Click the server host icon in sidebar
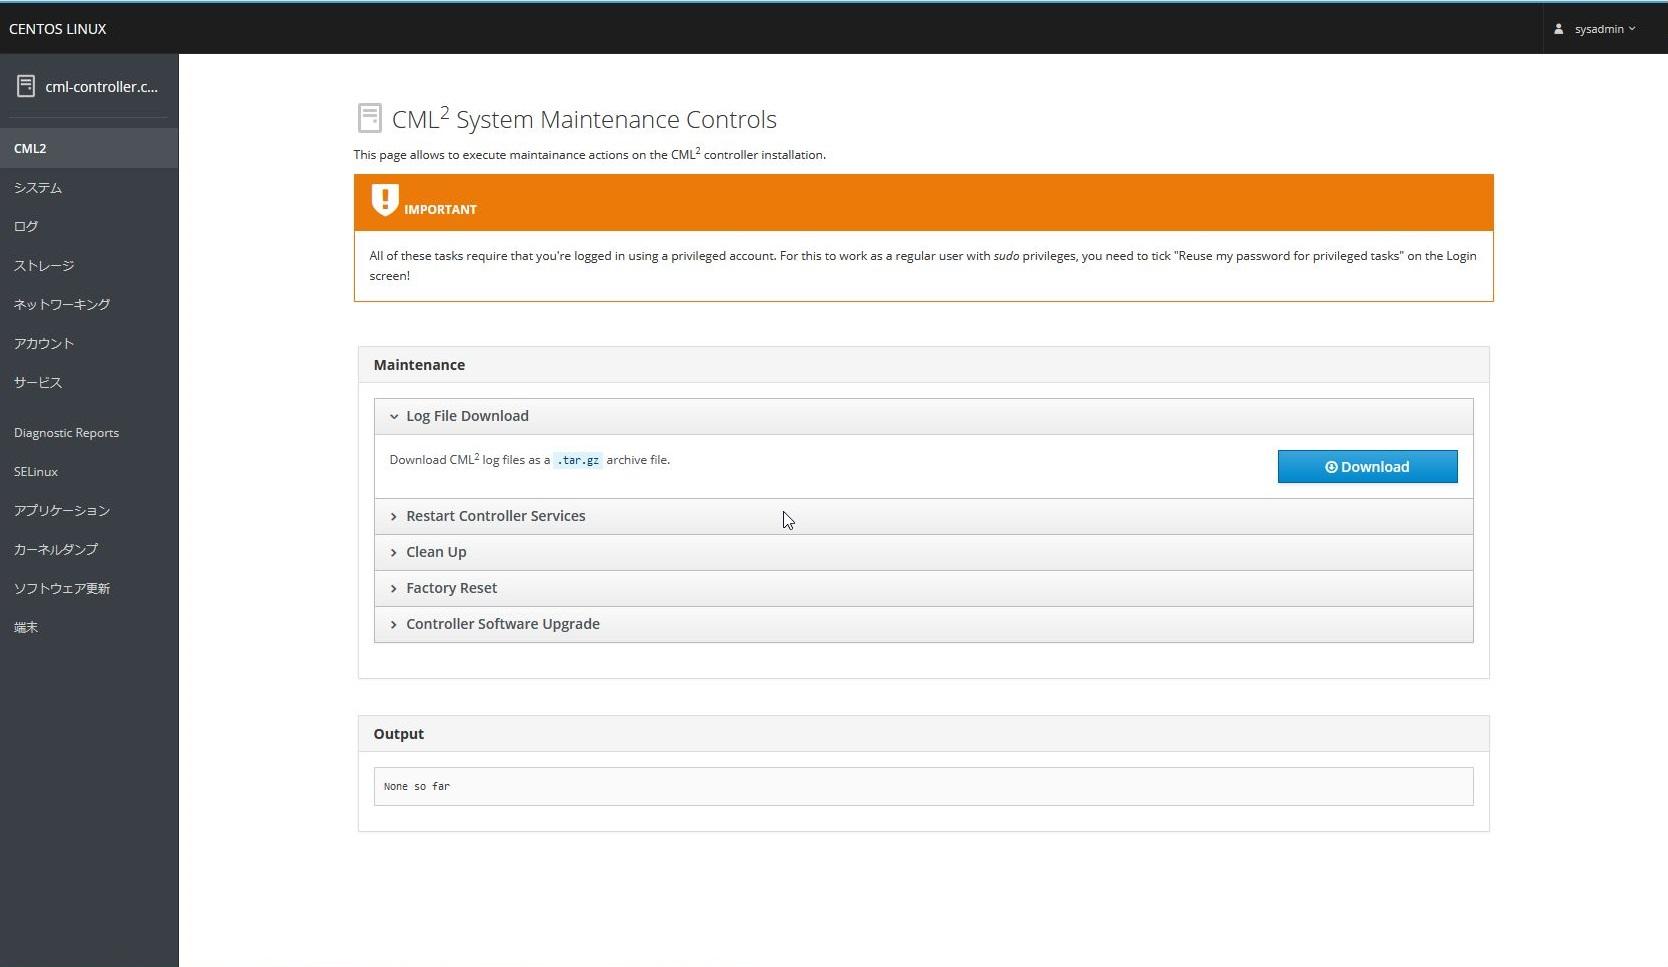Image resolution: width=1668 pixels, height=967 pixels. 26,86
